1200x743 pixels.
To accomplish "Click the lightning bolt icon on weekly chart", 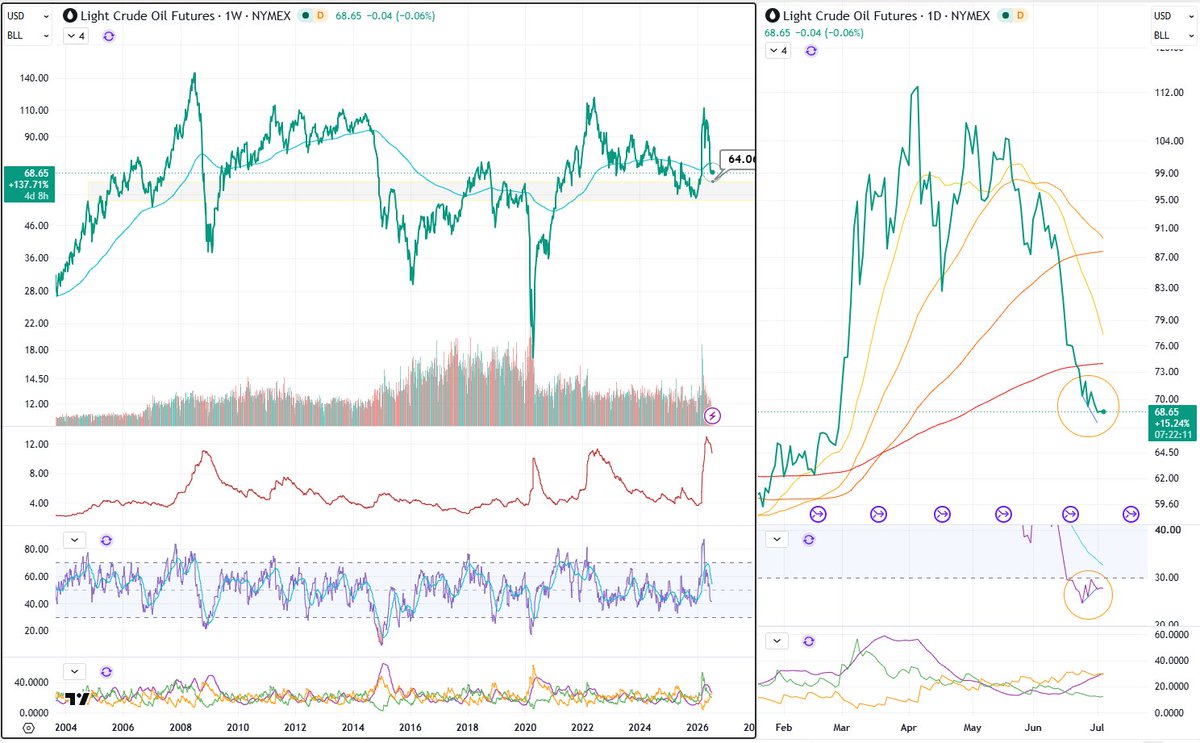I will point(712,414).
